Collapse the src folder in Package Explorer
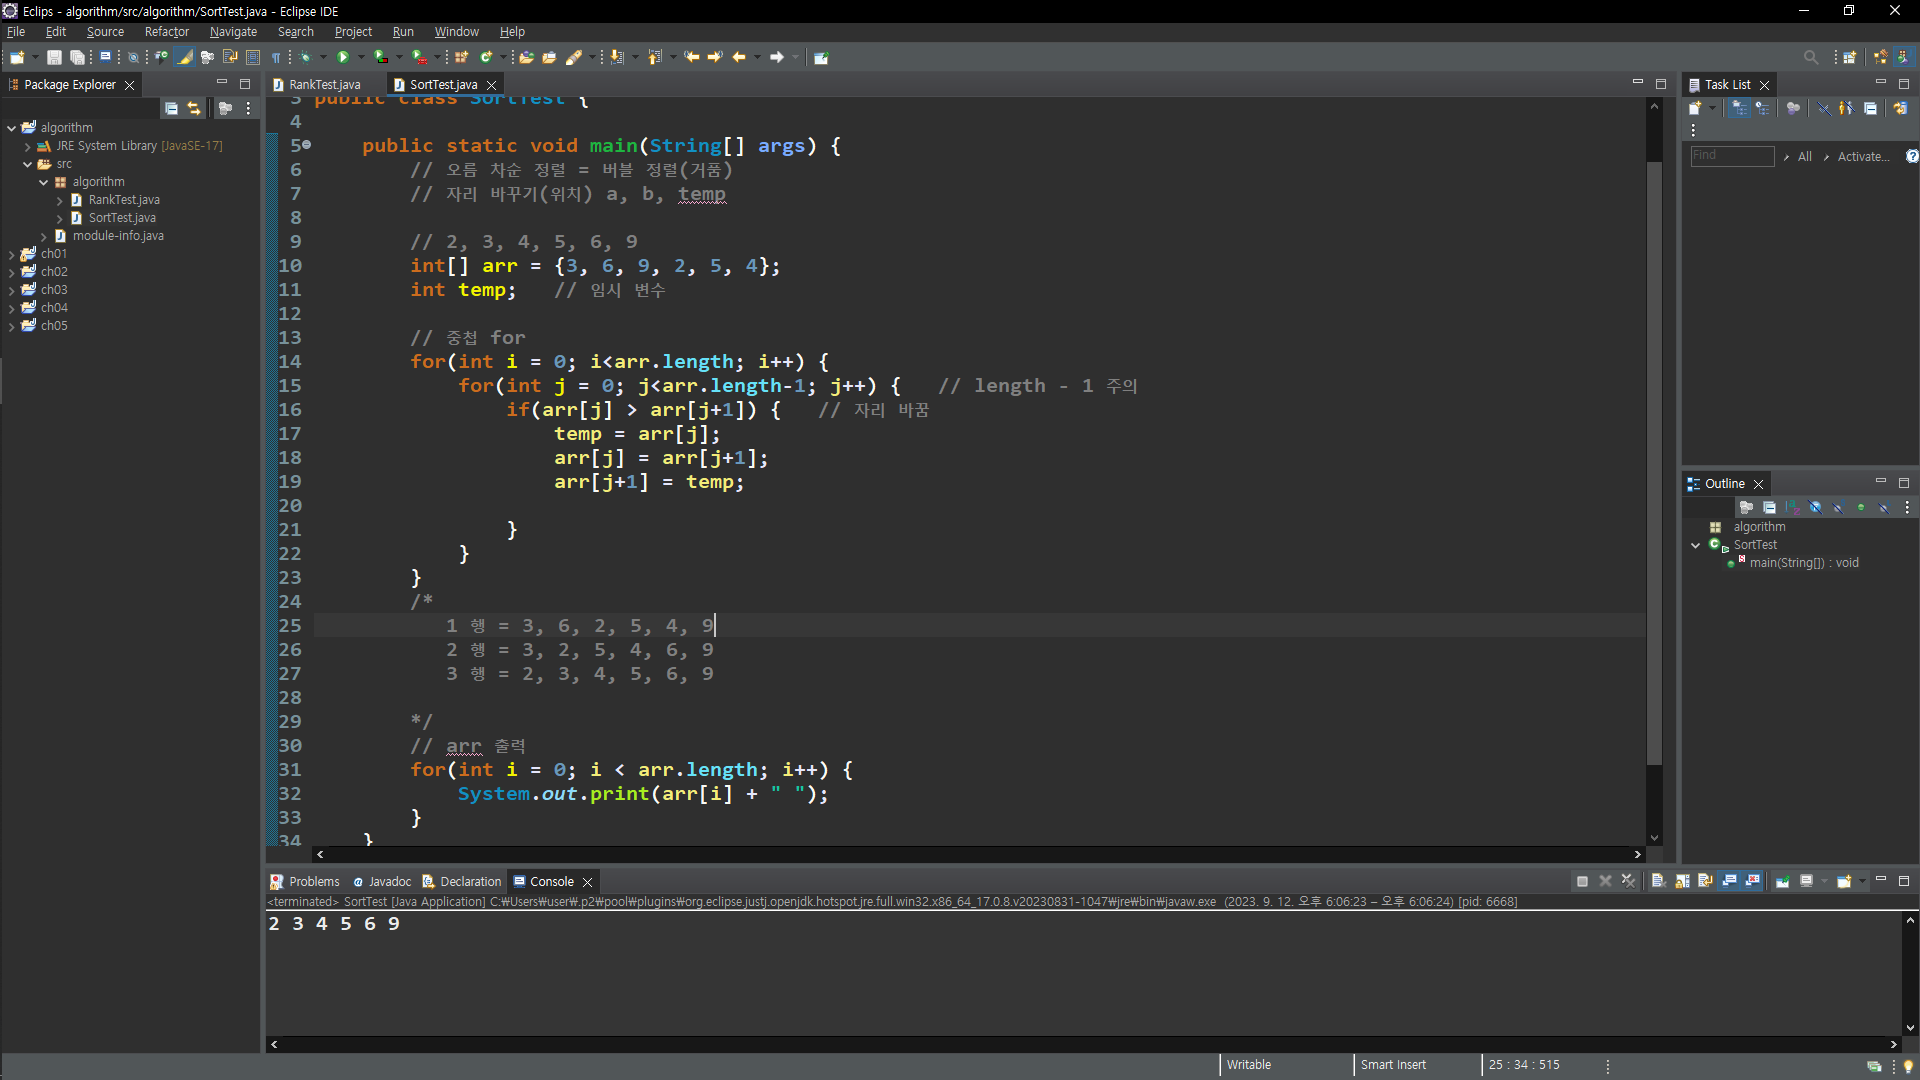 click(x=27, y=164)
